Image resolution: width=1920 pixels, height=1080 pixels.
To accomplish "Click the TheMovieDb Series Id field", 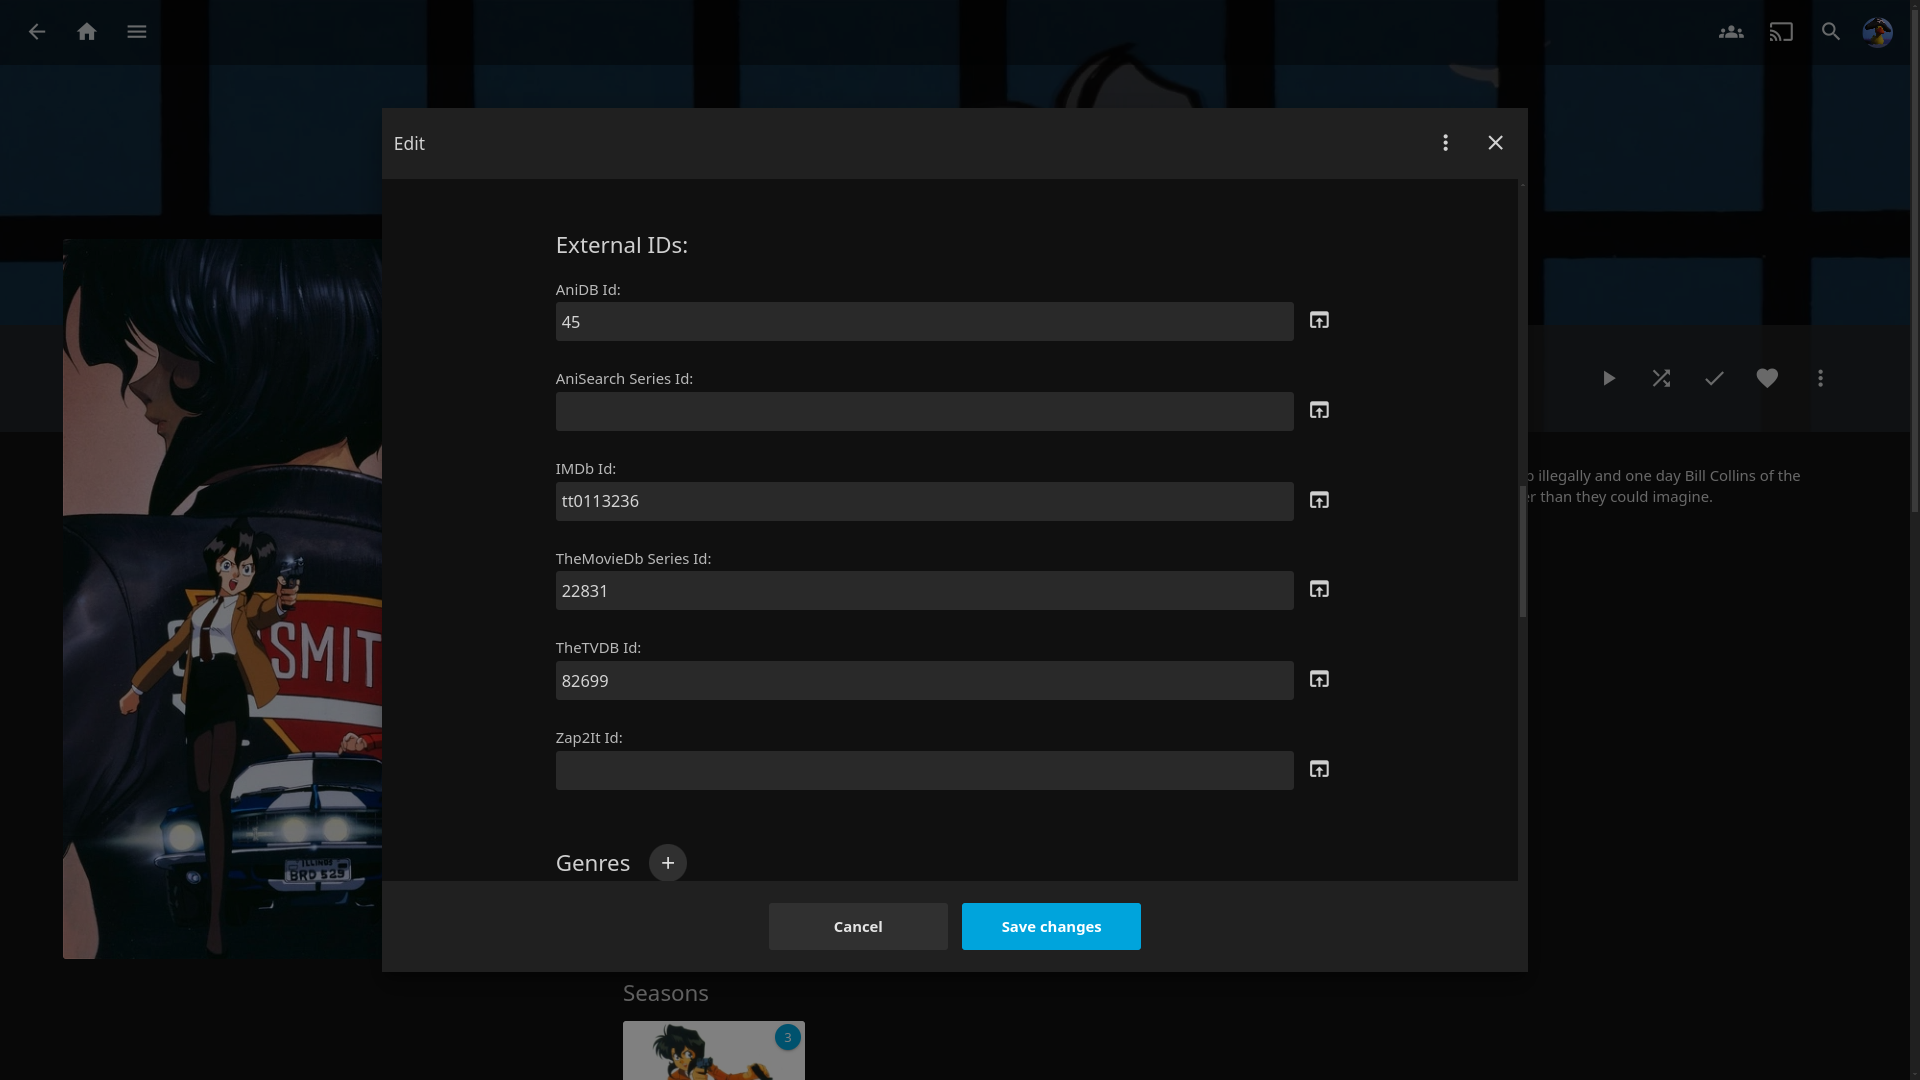I will [924, 591].
